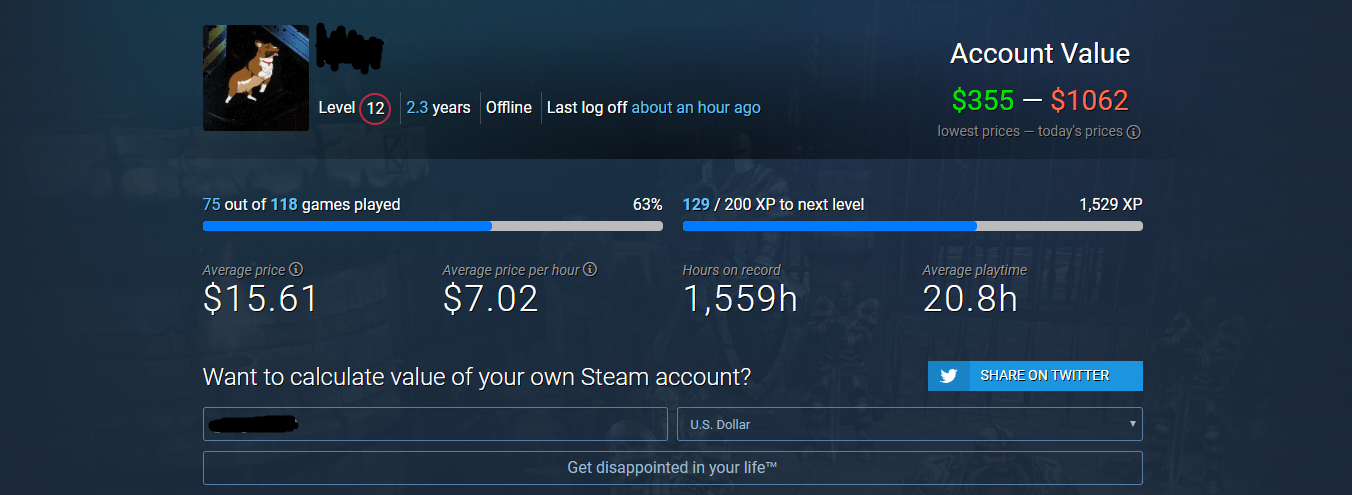1352x495 pixels.
Task: Click the XP to next level progress bar
Action: click(x=913, y=226)
